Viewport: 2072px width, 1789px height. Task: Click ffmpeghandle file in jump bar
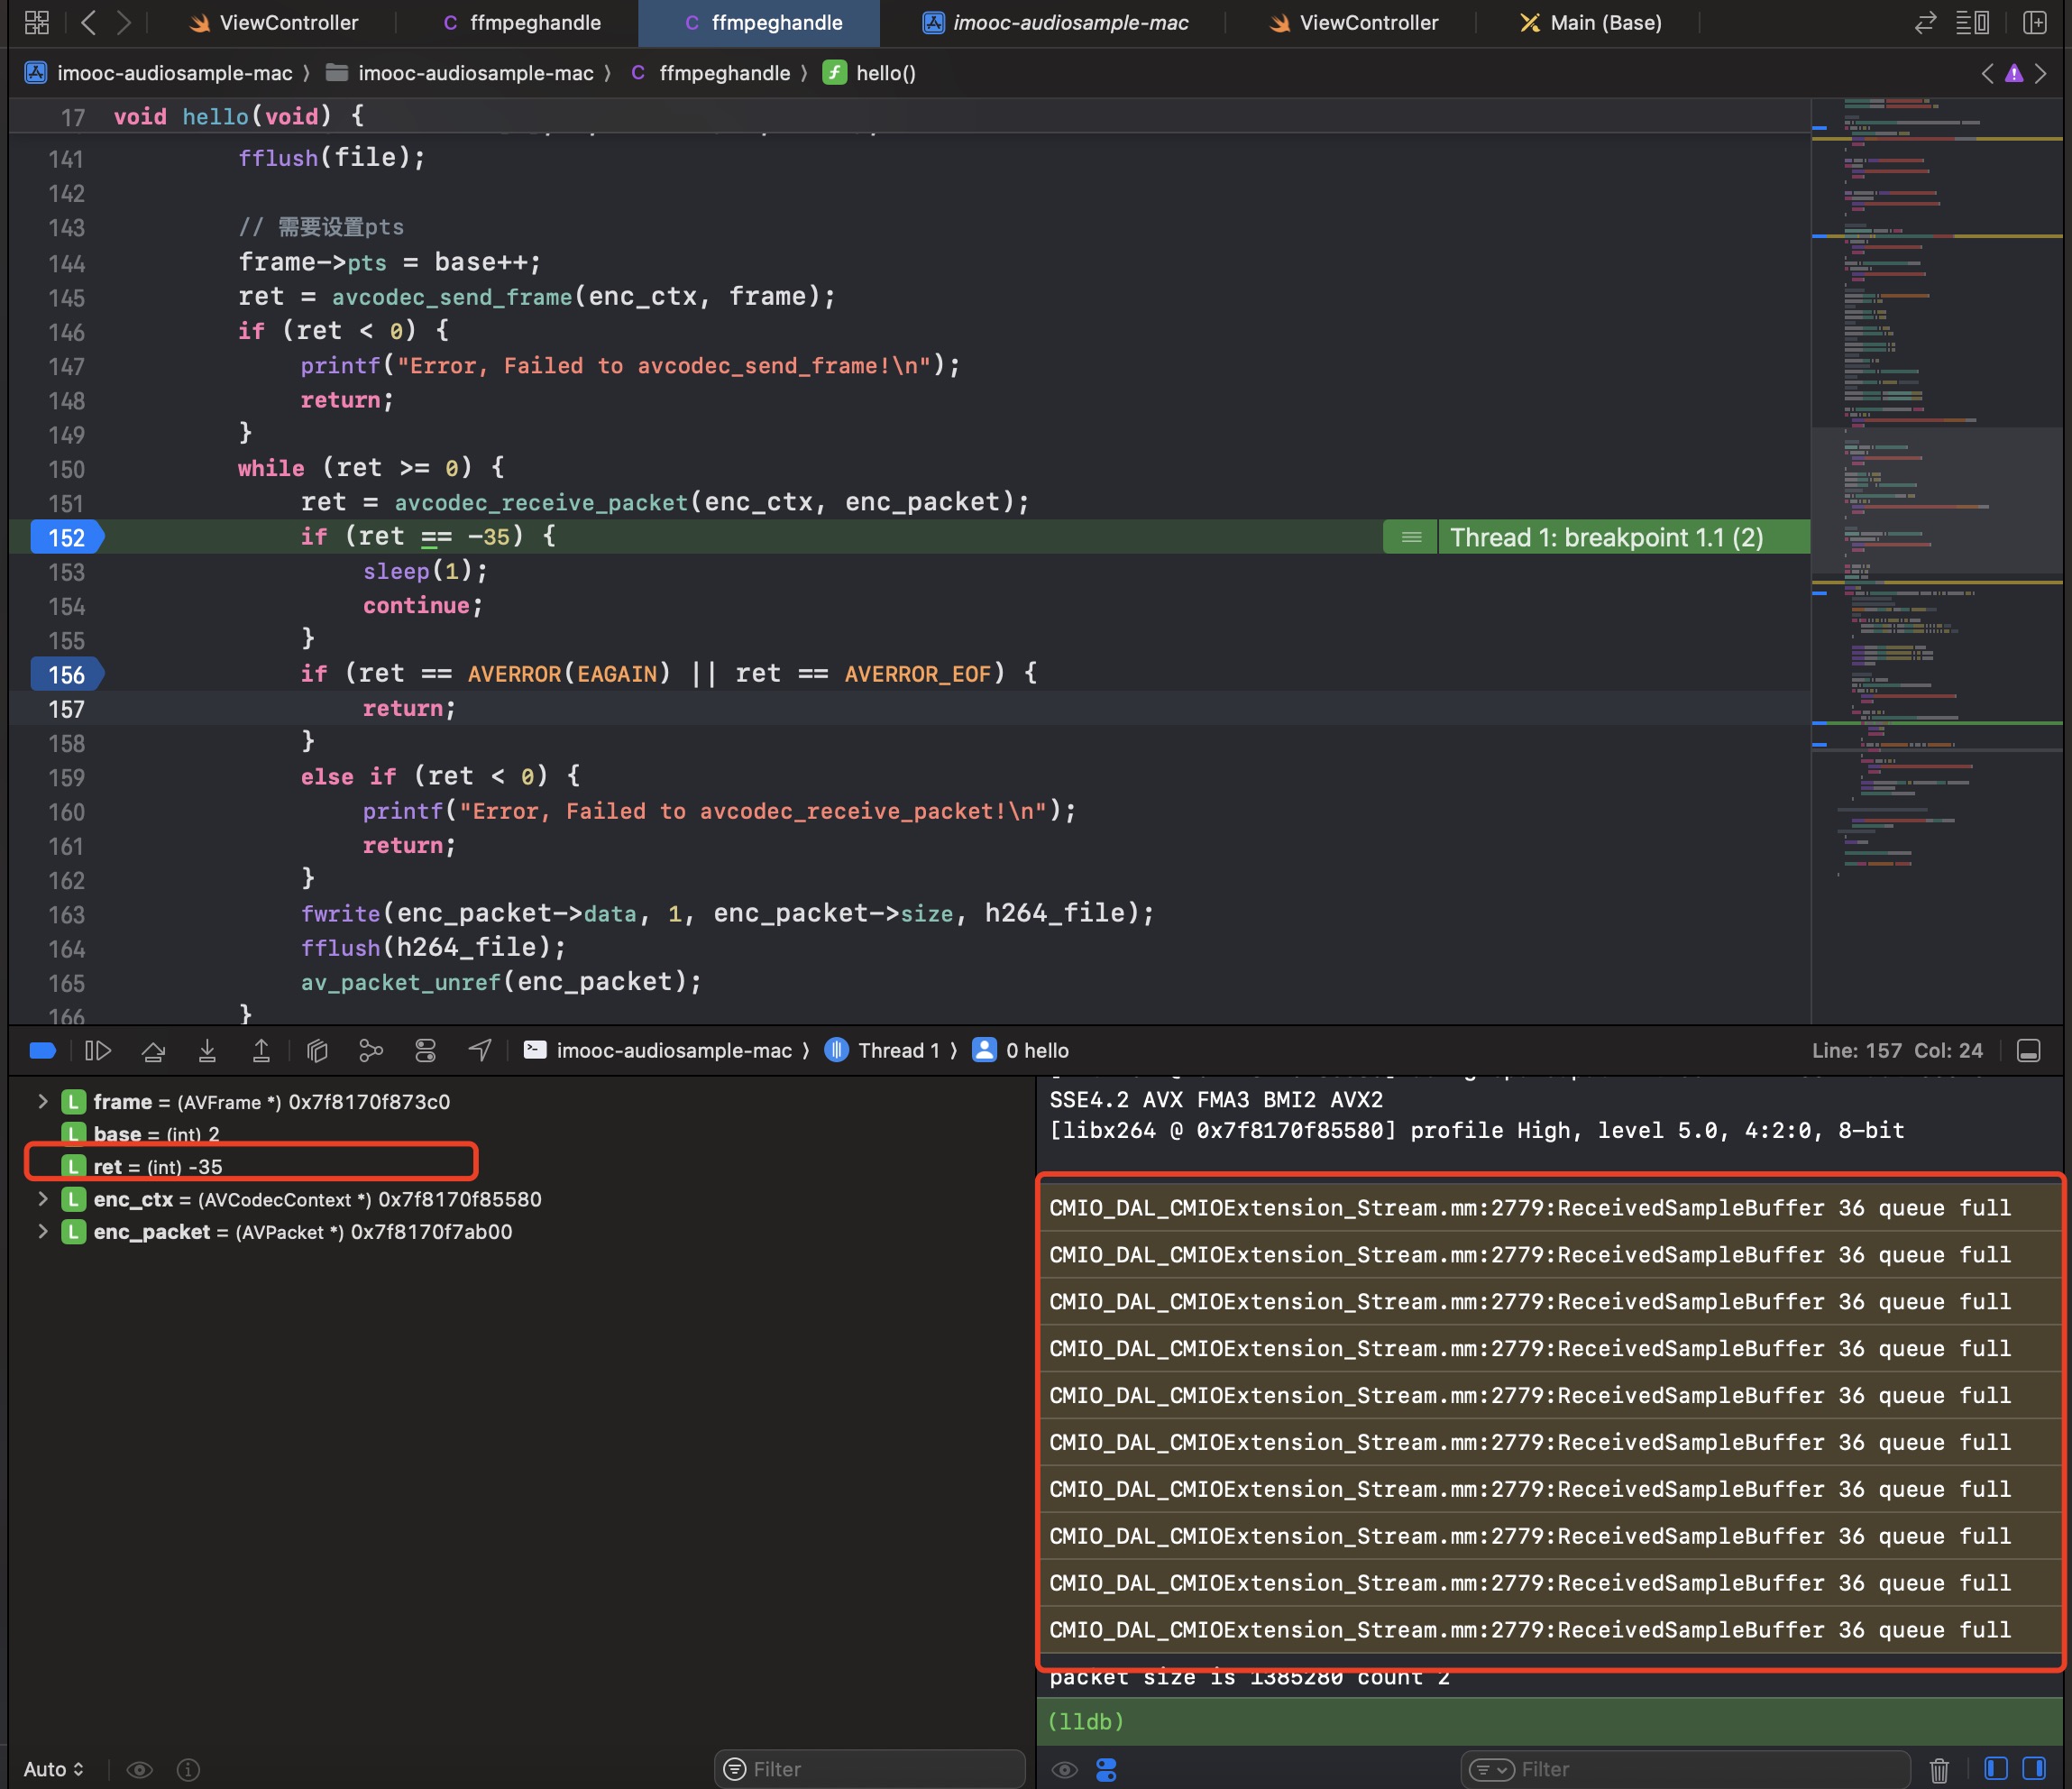711,73
